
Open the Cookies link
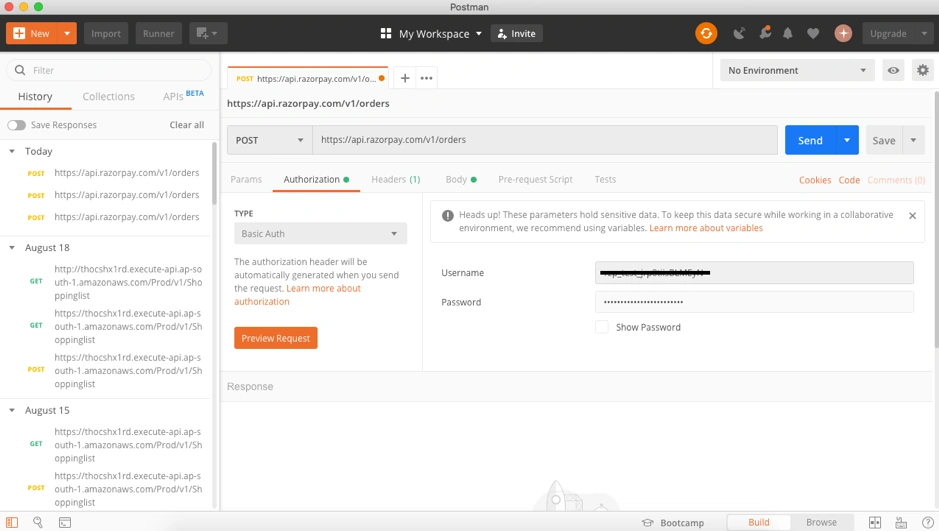pos(814,180)
